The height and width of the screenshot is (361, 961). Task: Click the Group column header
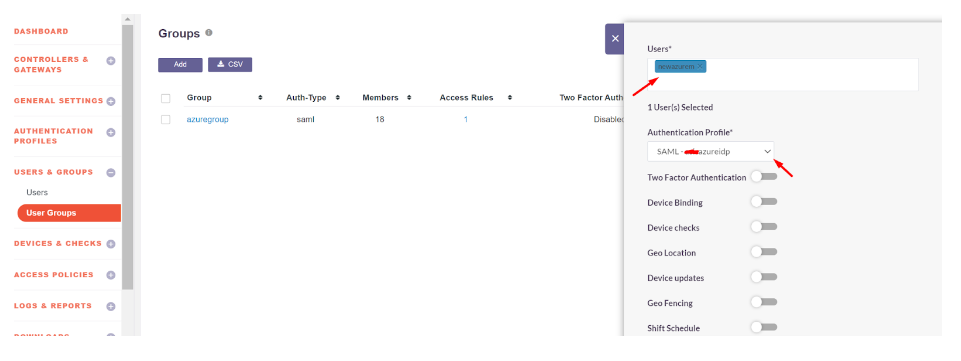click(x=199, y=98)
